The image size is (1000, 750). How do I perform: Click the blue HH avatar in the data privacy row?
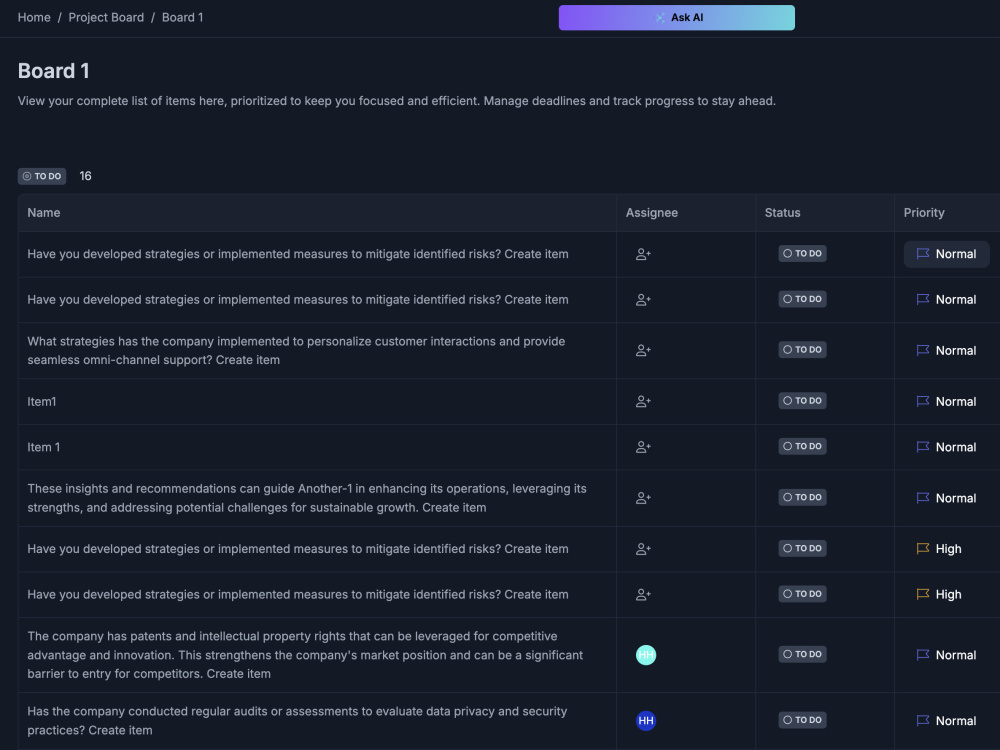pyautogui.click(x=646, y=721)
